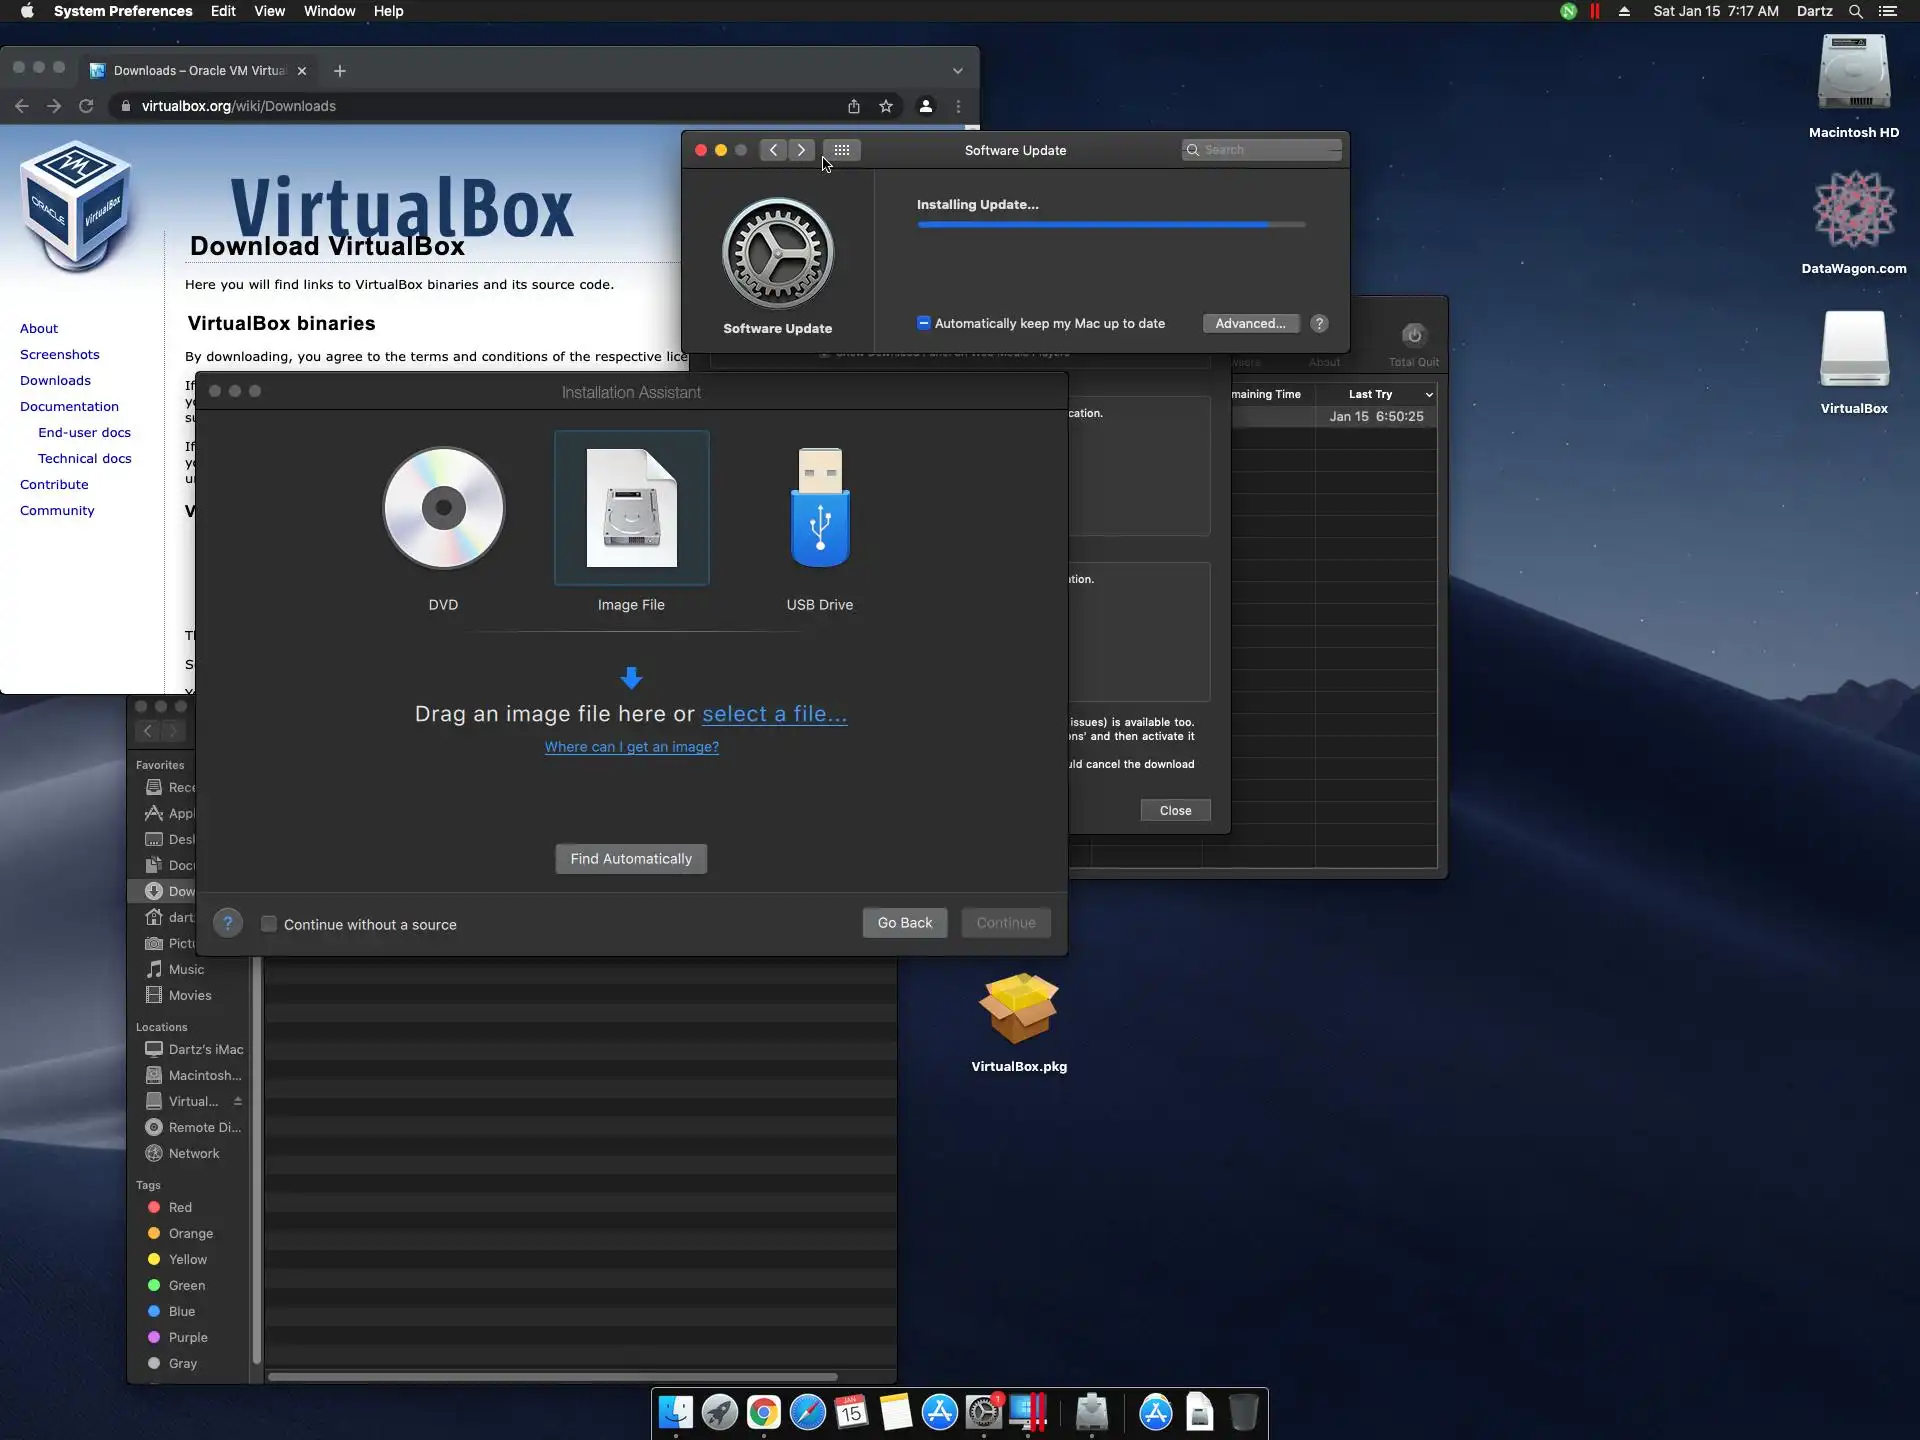Open the Window menu in menu bar
This screenshot has width=1920, height=1440.
329,11
